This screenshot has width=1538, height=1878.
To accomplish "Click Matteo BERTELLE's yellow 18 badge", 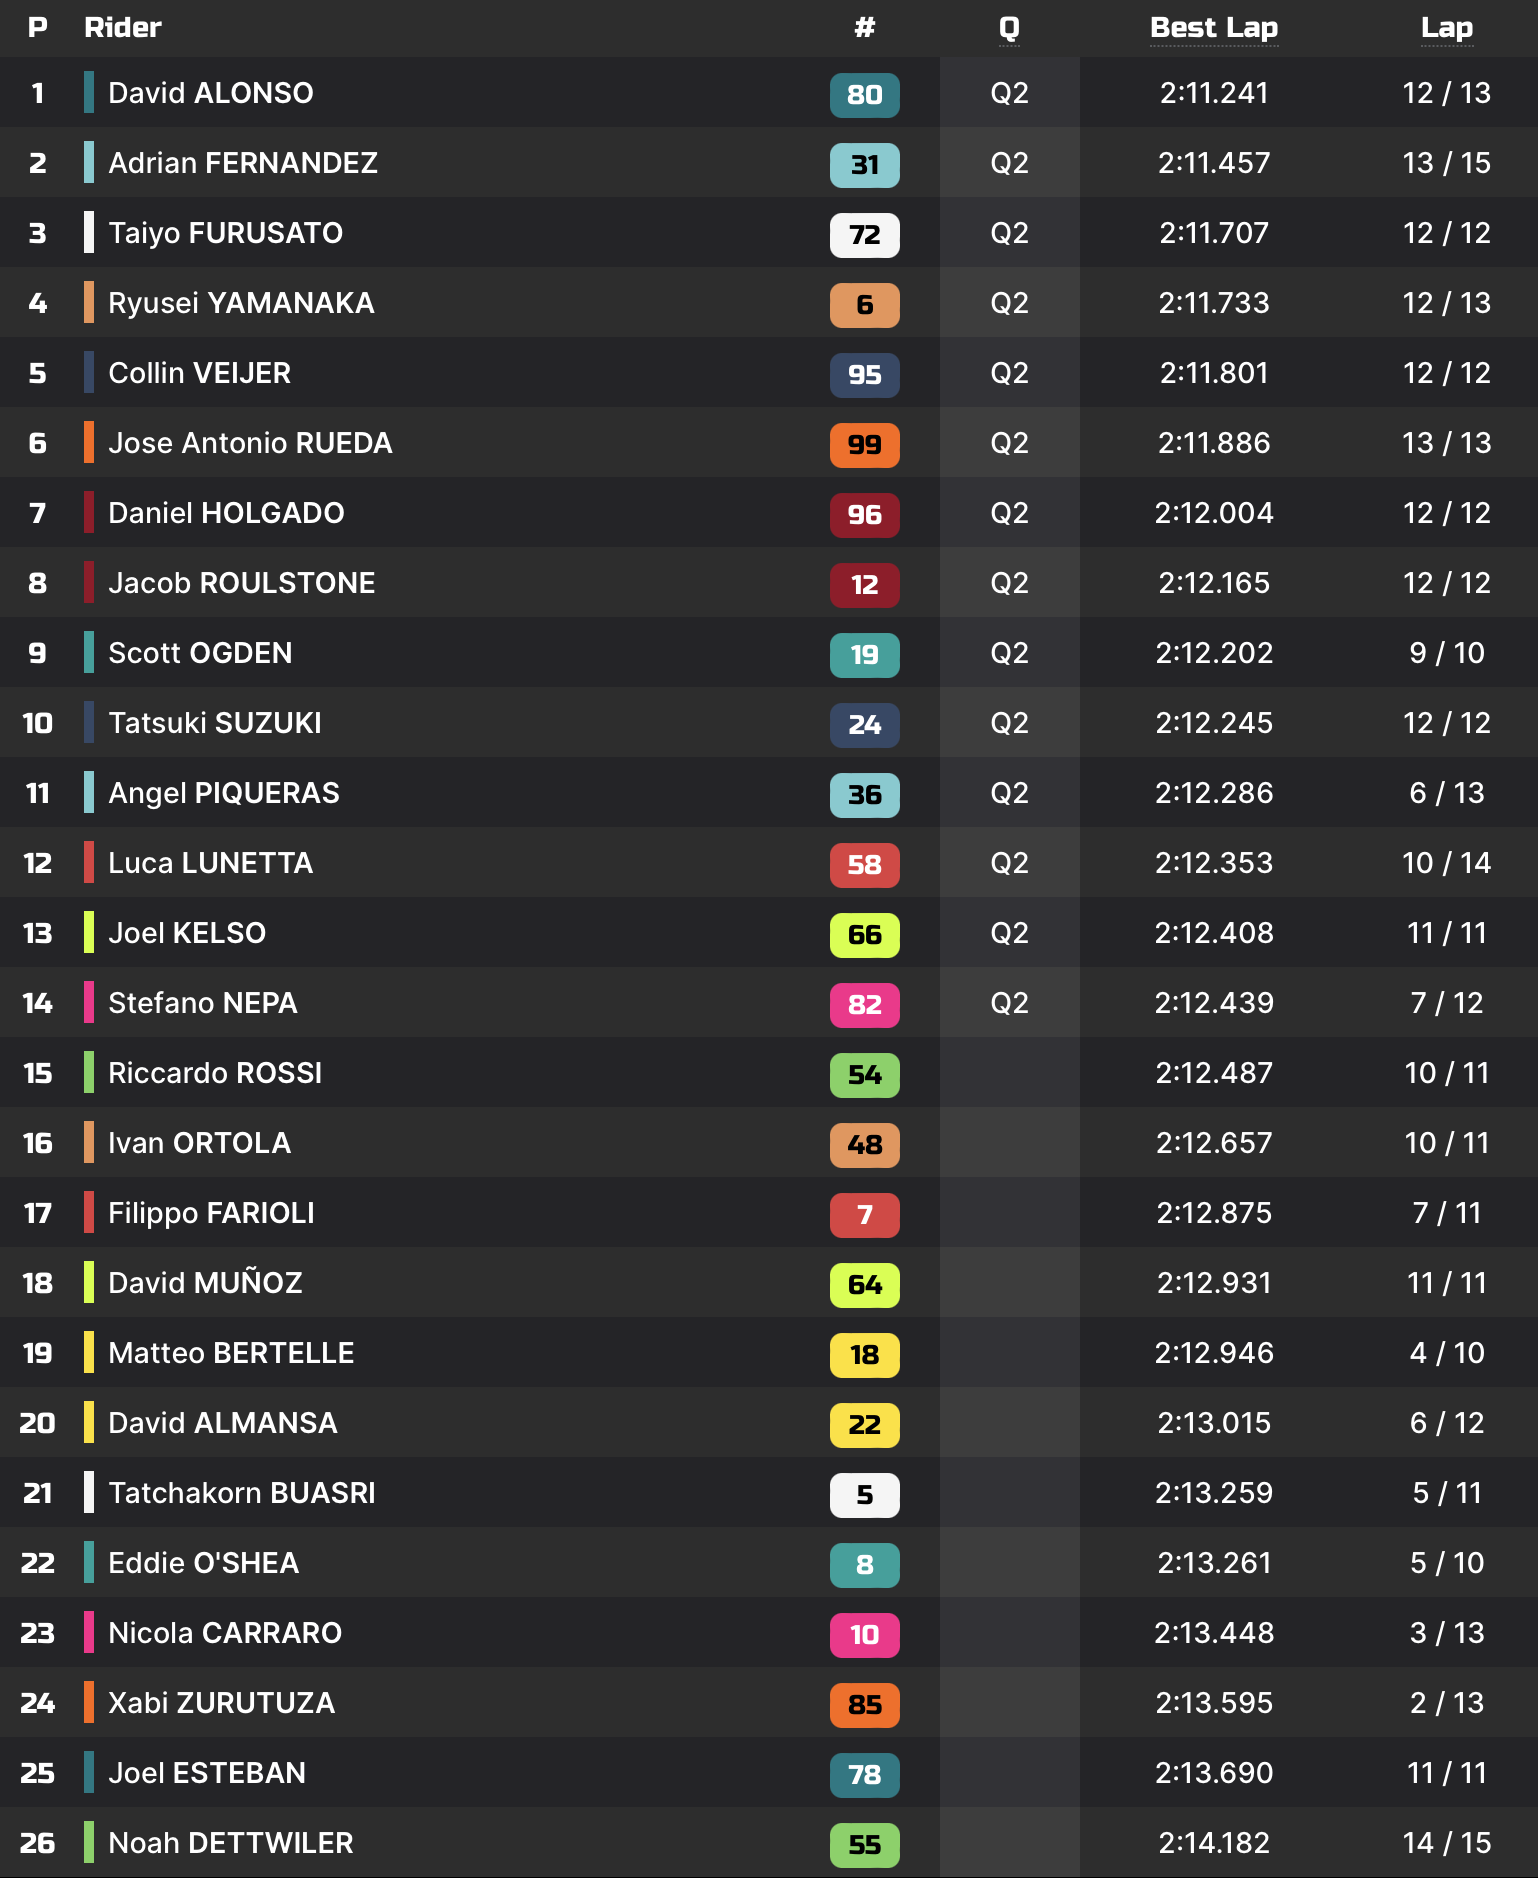I will [864, 1355].
